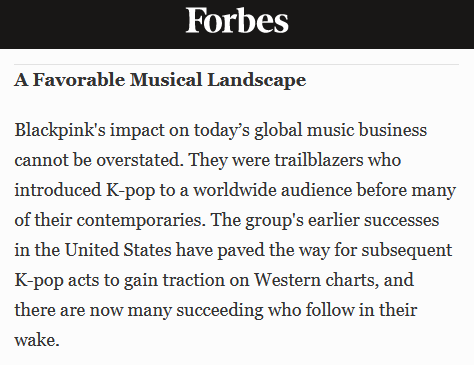Click the word "introduced" starting third line
The height and width of the screenshot is (365, 474).
click(58, 190)
